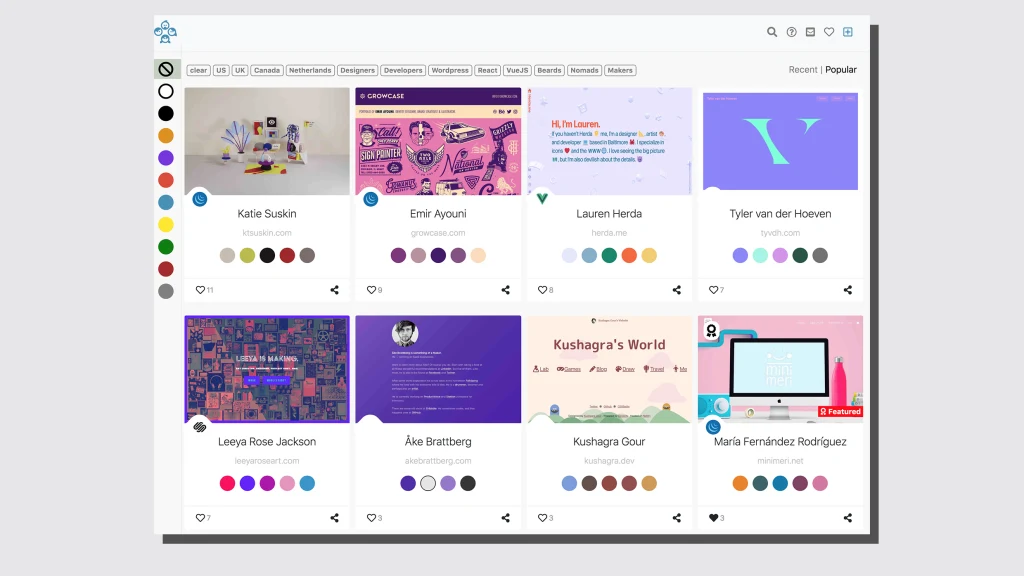Click the heart favorites icon in the header
The height and width of the screenshot is (576, 1024).
[x=829, y=31]
